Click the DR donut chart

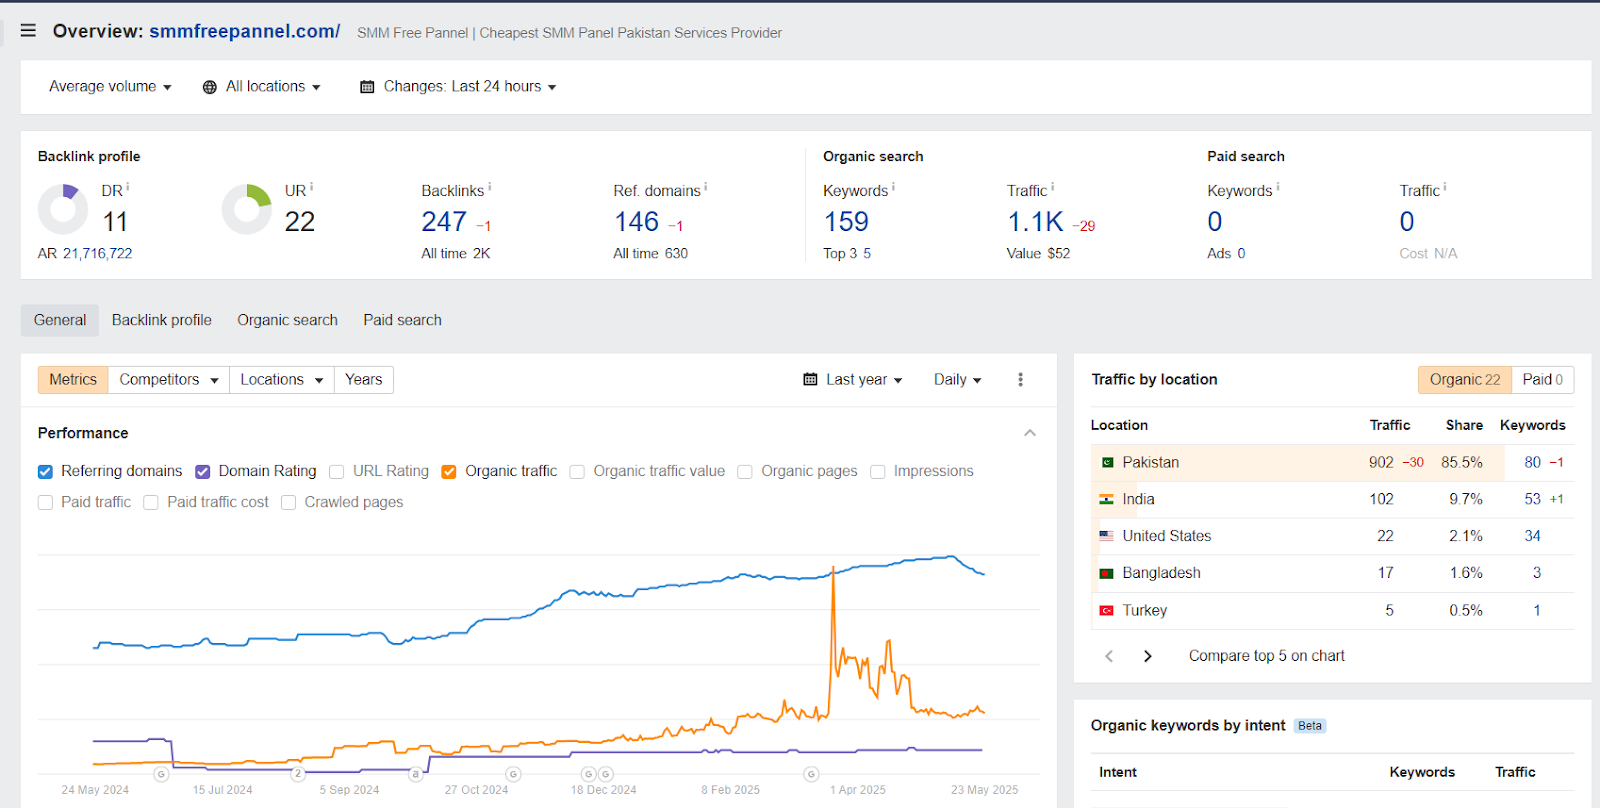point(63,209)
